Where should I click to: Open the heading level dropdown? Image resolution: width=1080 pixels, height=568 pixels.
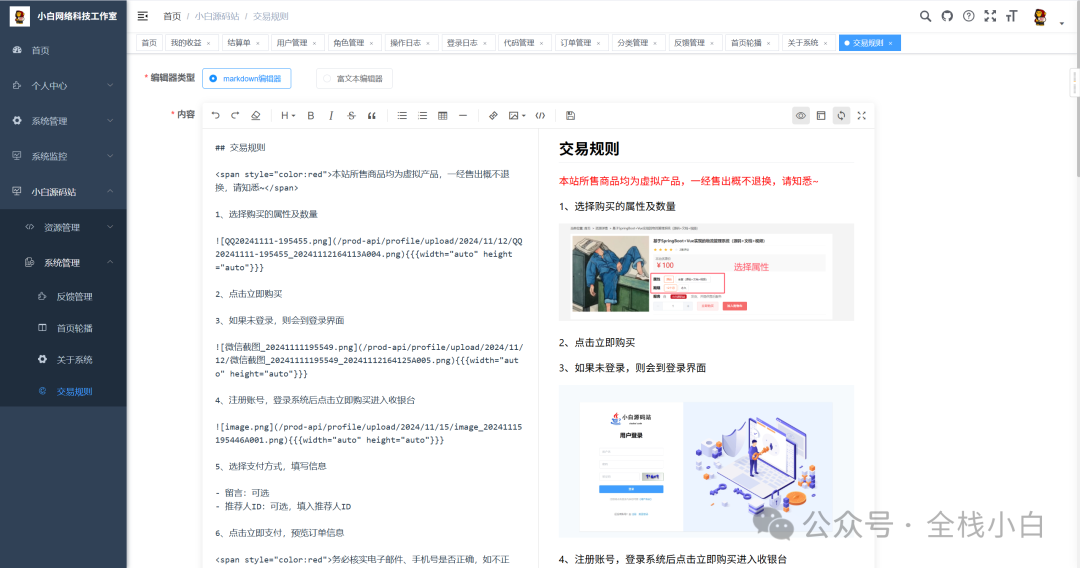(x=287, y=116)
